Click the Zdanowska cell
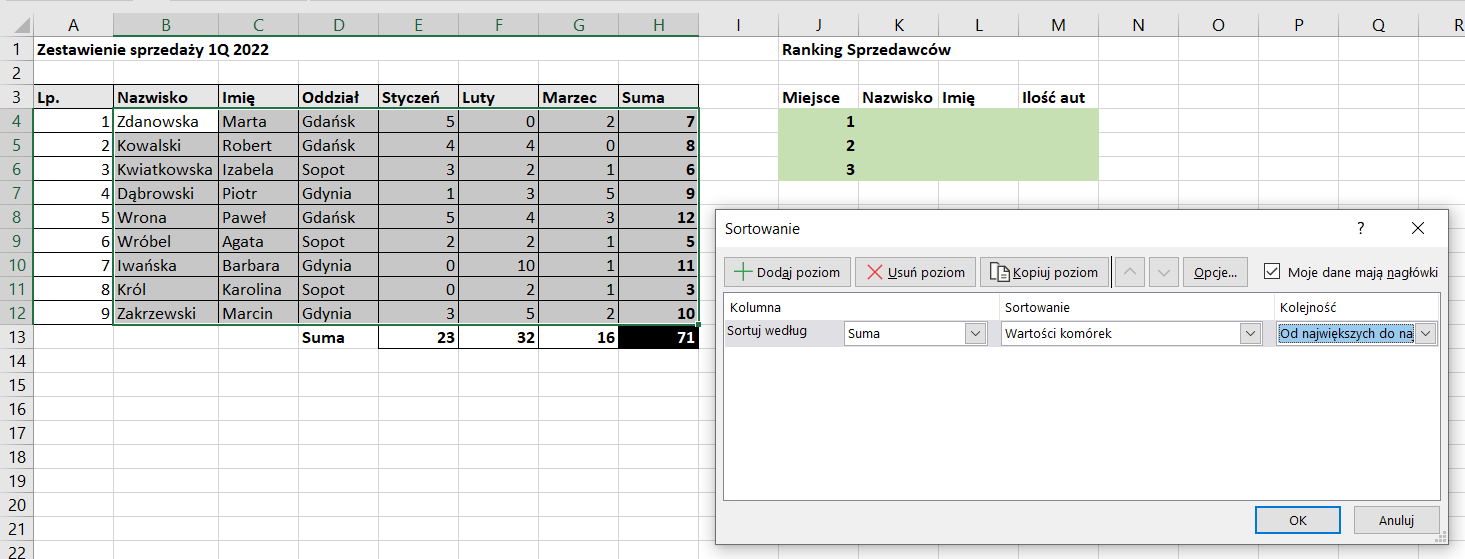 pyautogui.click(x=166, y=121)
